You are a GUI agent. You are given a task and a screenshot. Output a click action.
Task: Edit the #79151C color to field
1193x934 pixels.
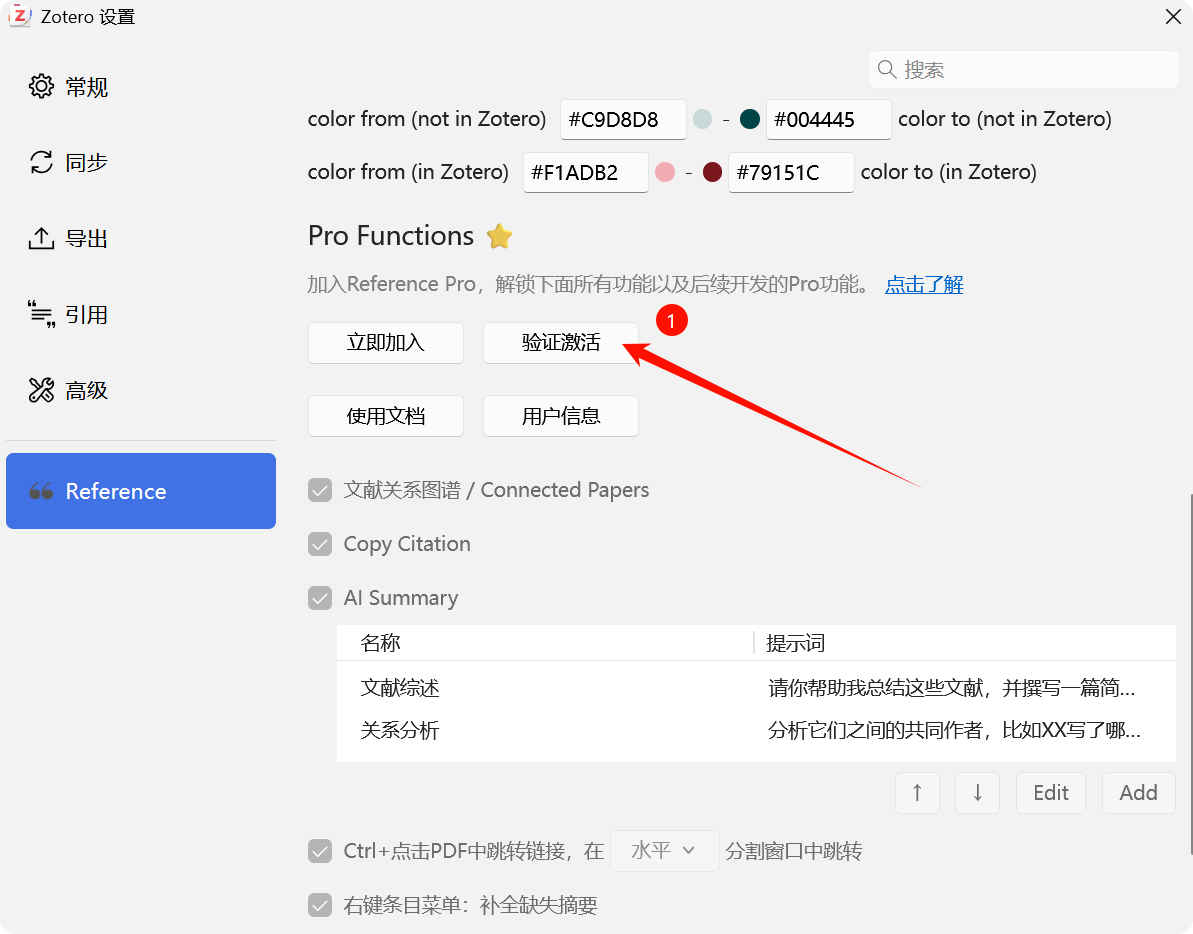tap(791, 173)
